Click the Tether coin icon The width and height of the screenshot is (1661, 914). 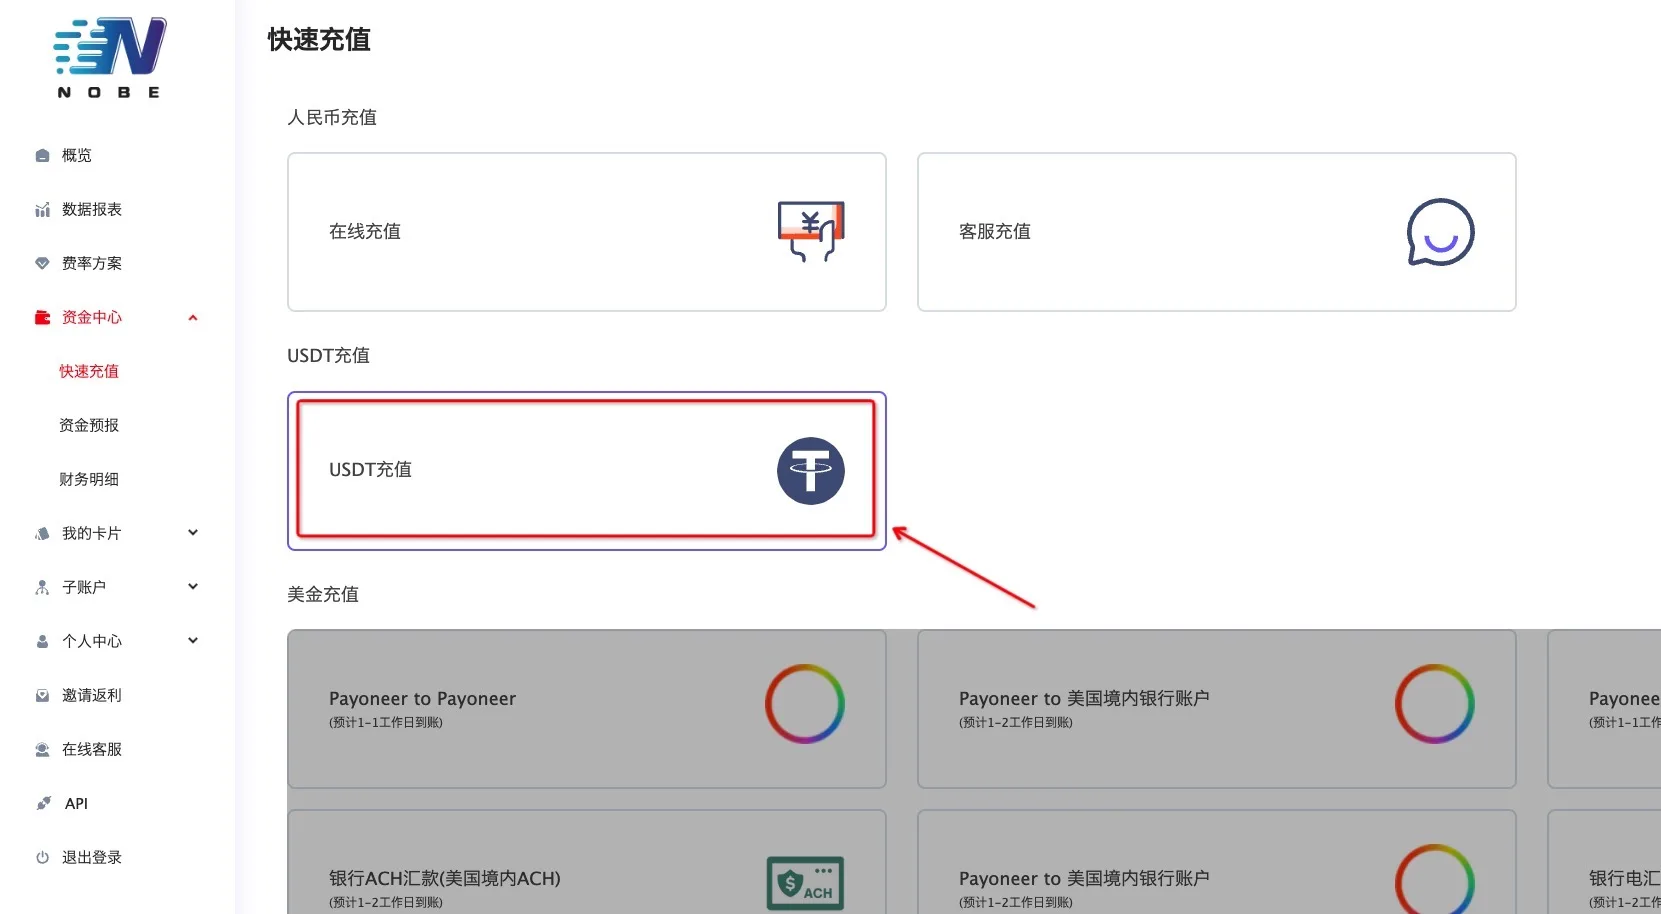click(x=811, y=471)
